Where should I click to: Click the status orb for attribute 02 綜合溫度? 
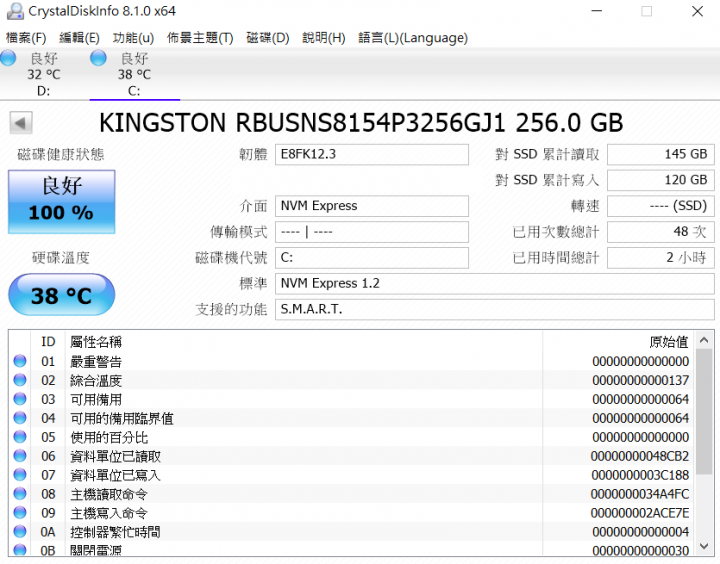[20, 380]
